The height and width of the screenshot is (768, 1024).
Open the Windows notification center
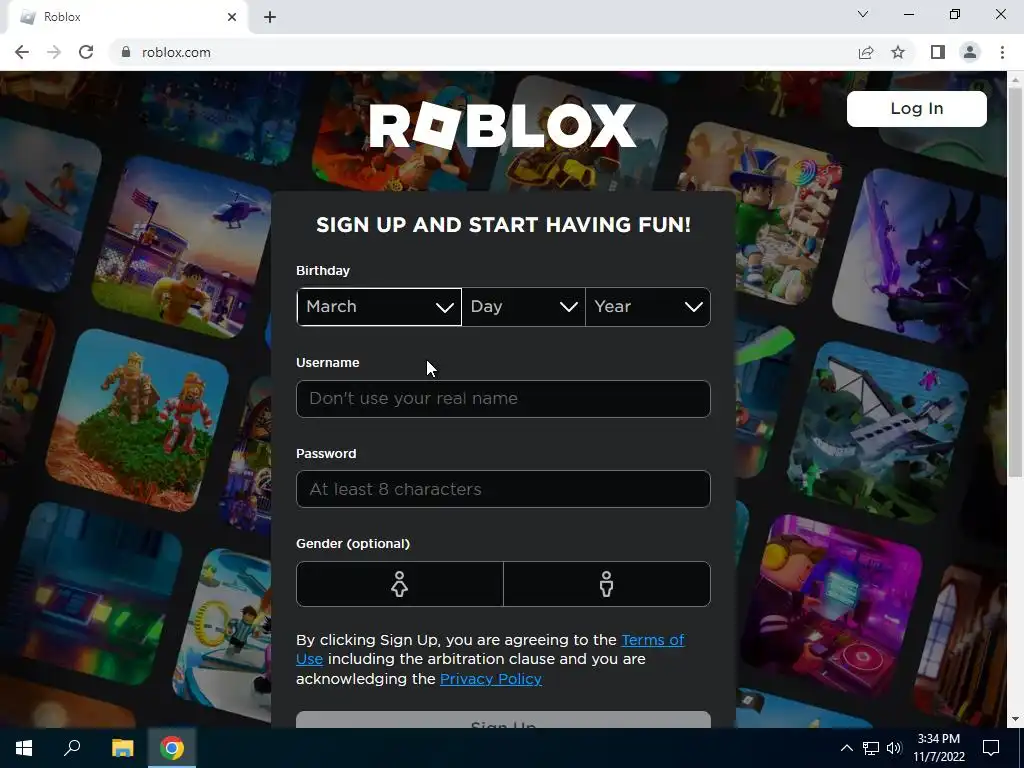[991, 748]
